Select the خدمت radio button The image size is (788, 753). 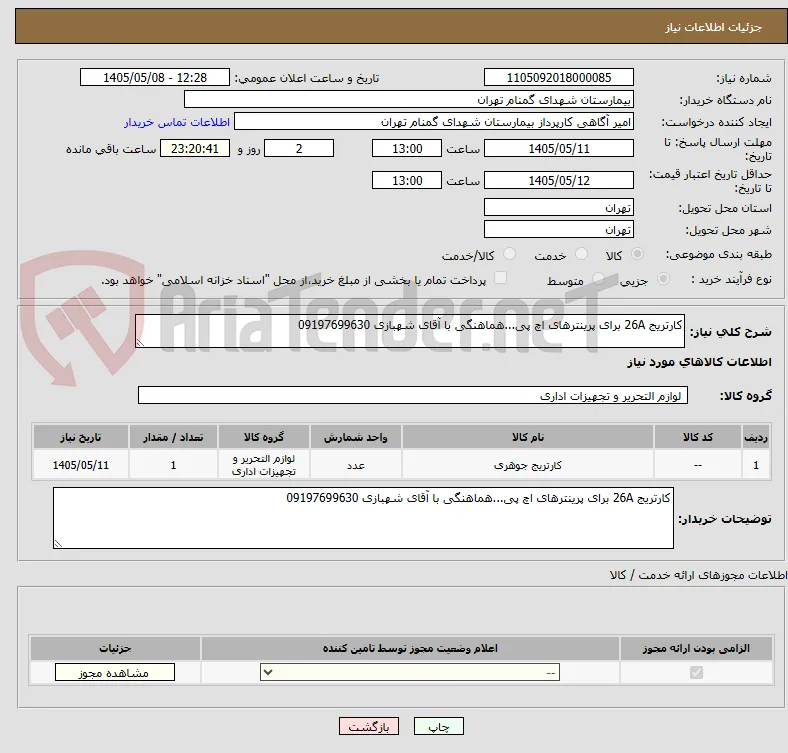coord(581,254)
